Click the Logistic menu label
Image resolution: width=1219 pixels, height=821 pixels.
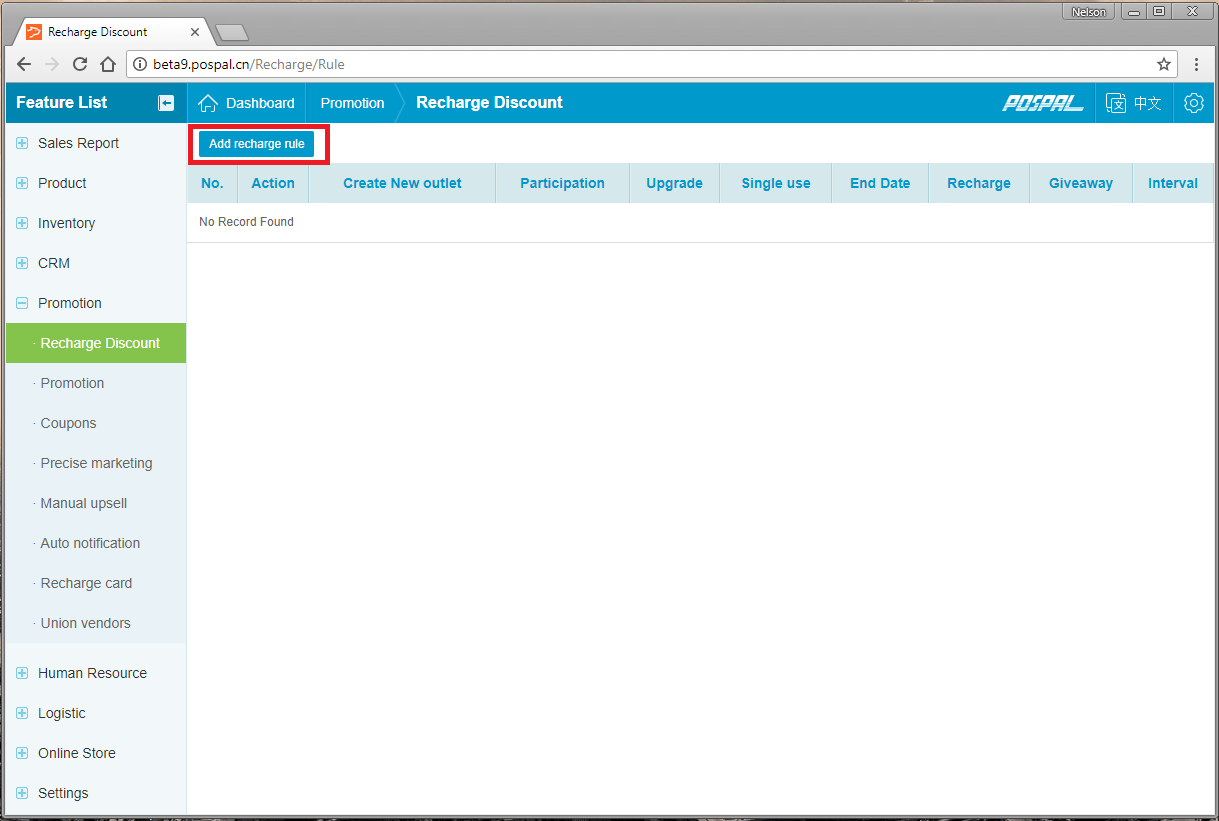[62, 713]
